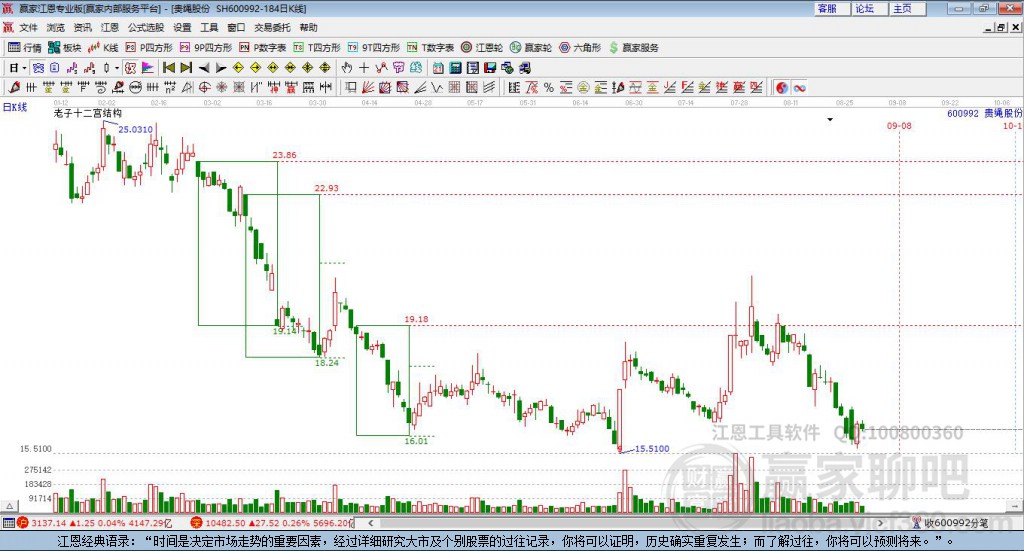Click the infinity symbol icon
The image size is (1024, 551).
pyautogui.click(x=799, y=87)
